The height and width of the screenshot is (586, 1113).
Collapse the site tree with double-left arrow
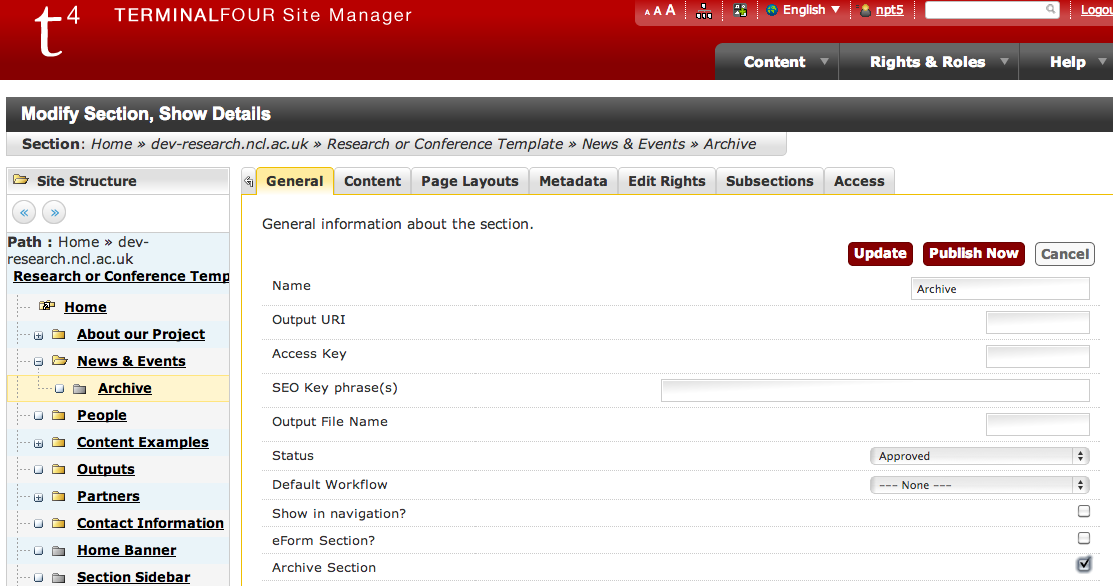click(25, 212)
